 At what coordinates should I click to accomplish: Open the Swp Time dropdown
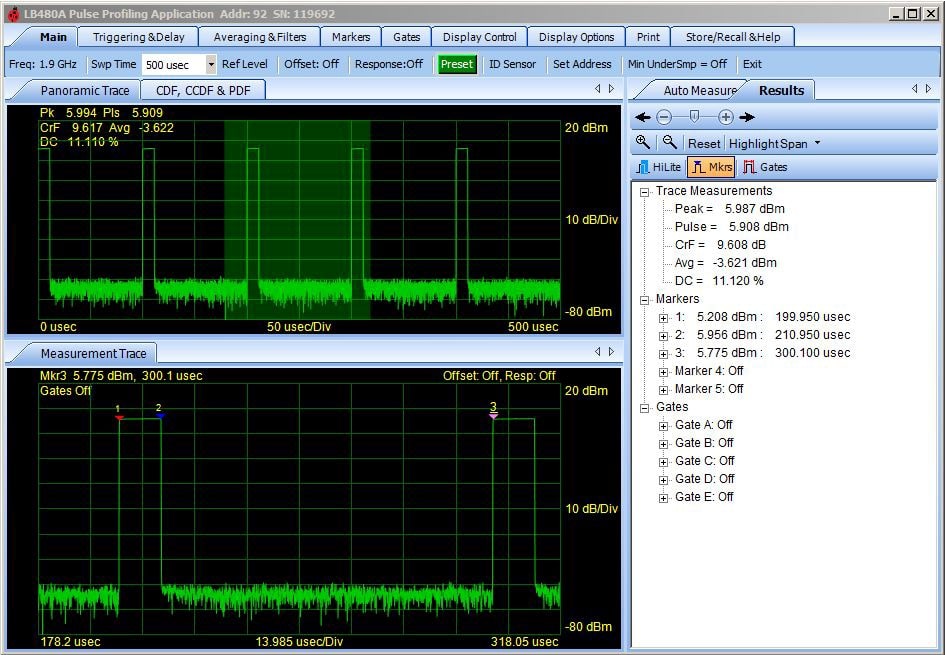point(211,64)
